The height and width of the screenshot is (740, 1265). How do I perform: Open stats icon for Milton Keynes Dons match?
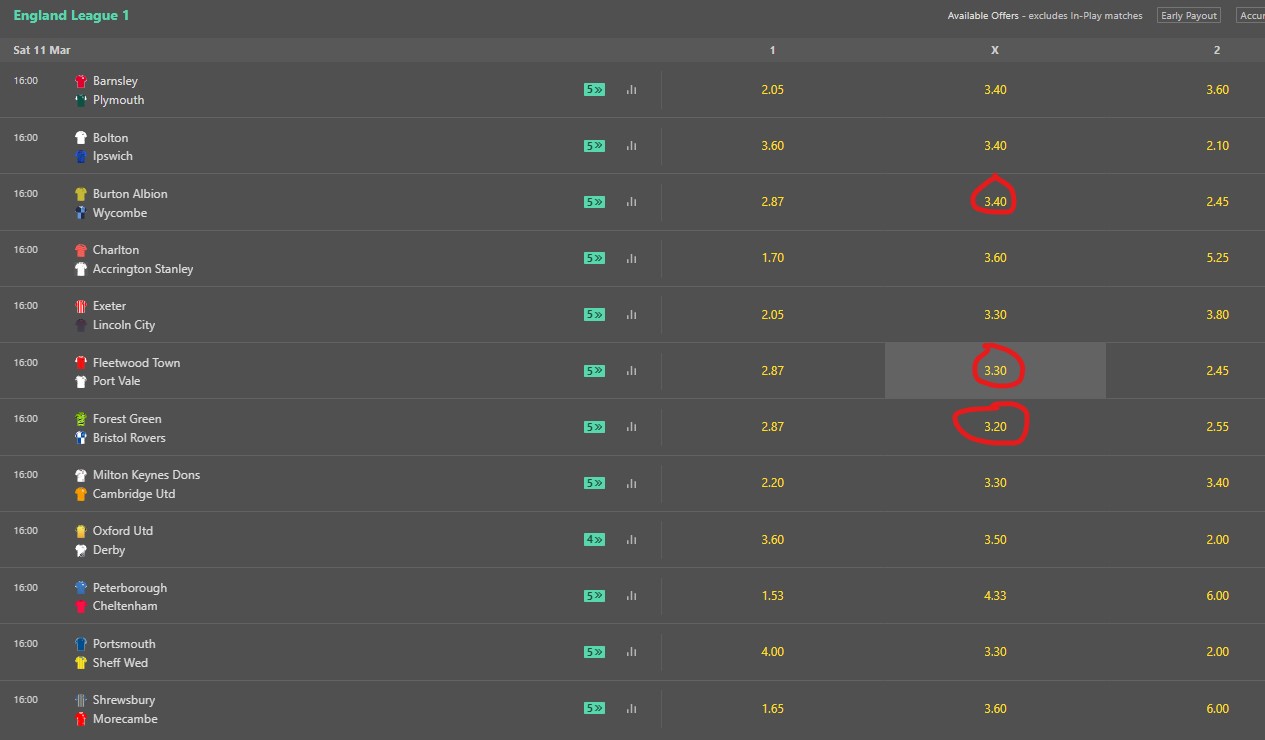pos(631,483)
